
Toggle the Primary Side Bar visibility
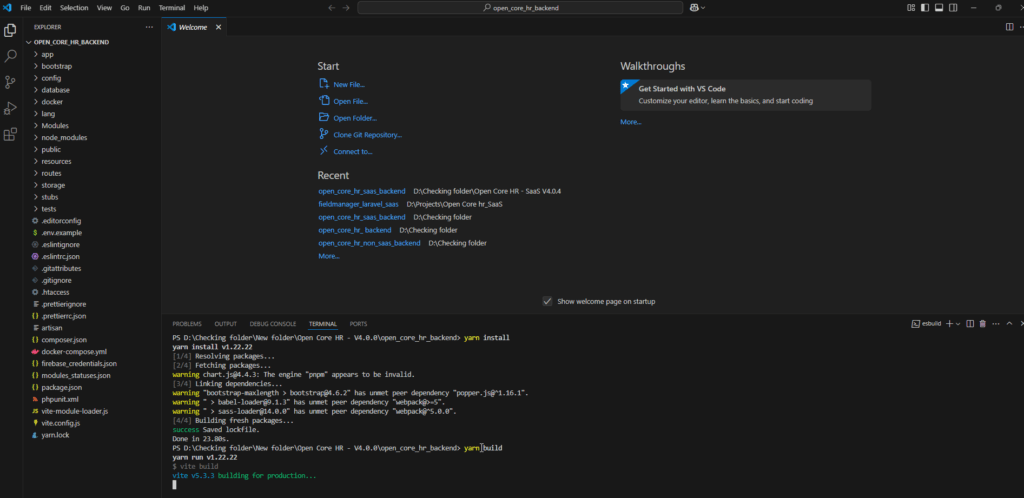tap(925, 8)
